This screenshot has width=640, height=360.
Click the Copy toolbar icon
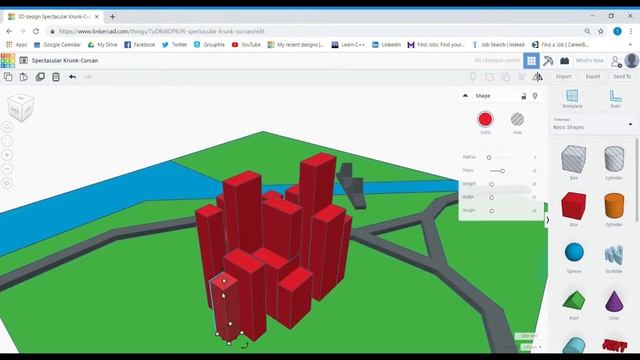coord(8,77)
